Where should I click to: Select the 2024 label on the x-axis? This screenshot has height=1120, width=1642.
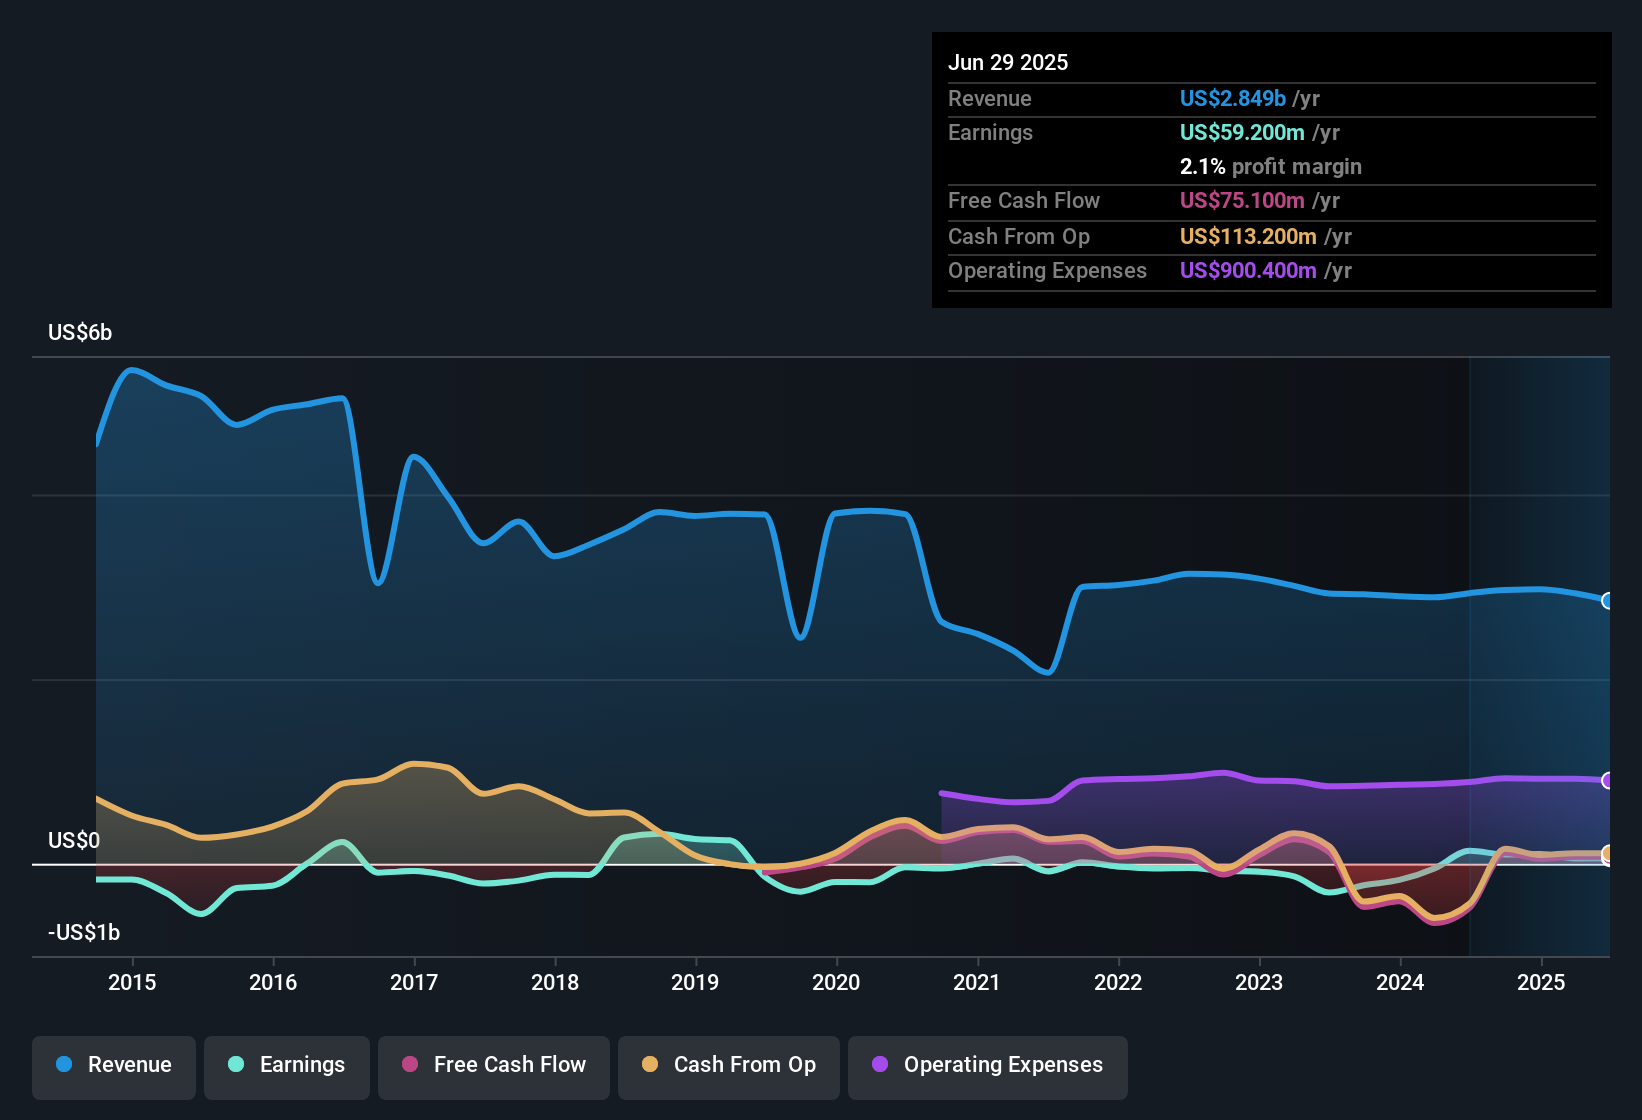coord(1400,982)
